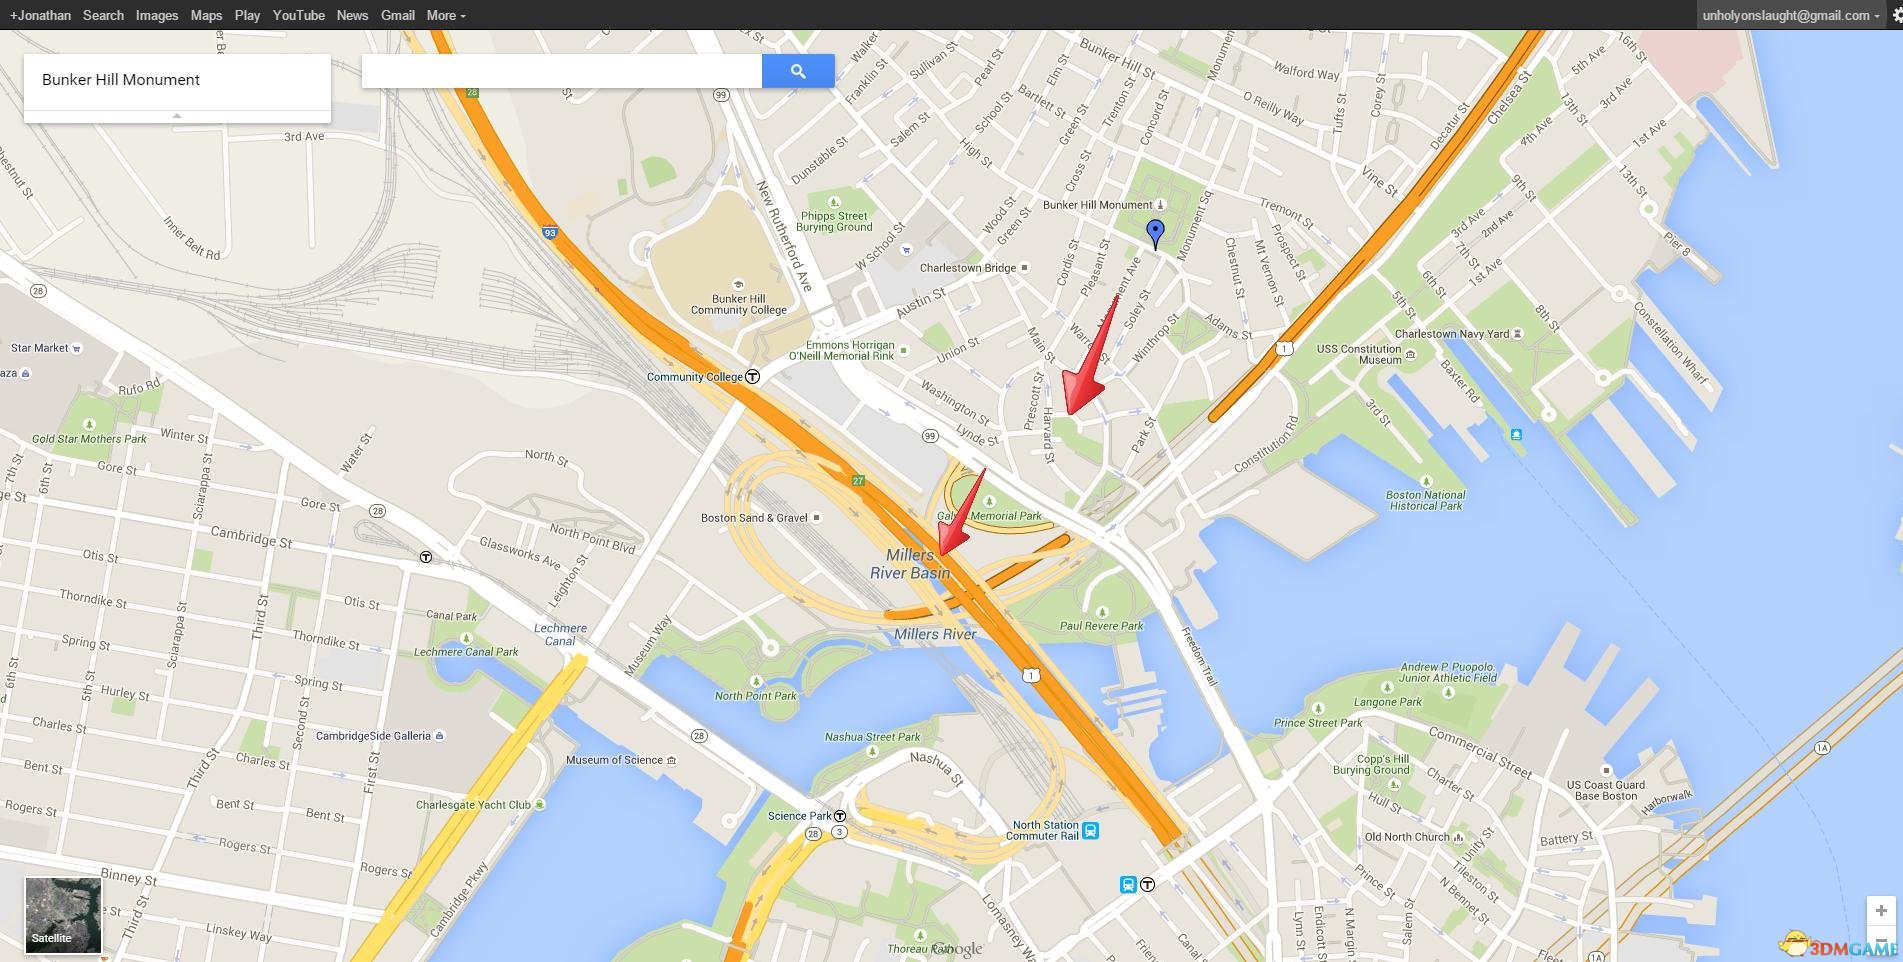Zoom in with the plus button
This screenshot has height=962, width=1903.
click(x=1881, y=911)
